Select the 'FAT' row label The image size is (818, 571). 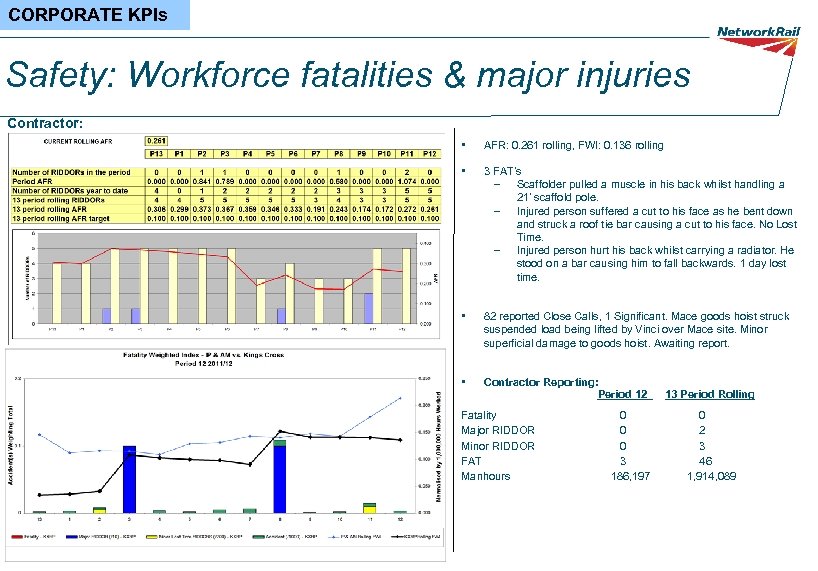[471, 461]
